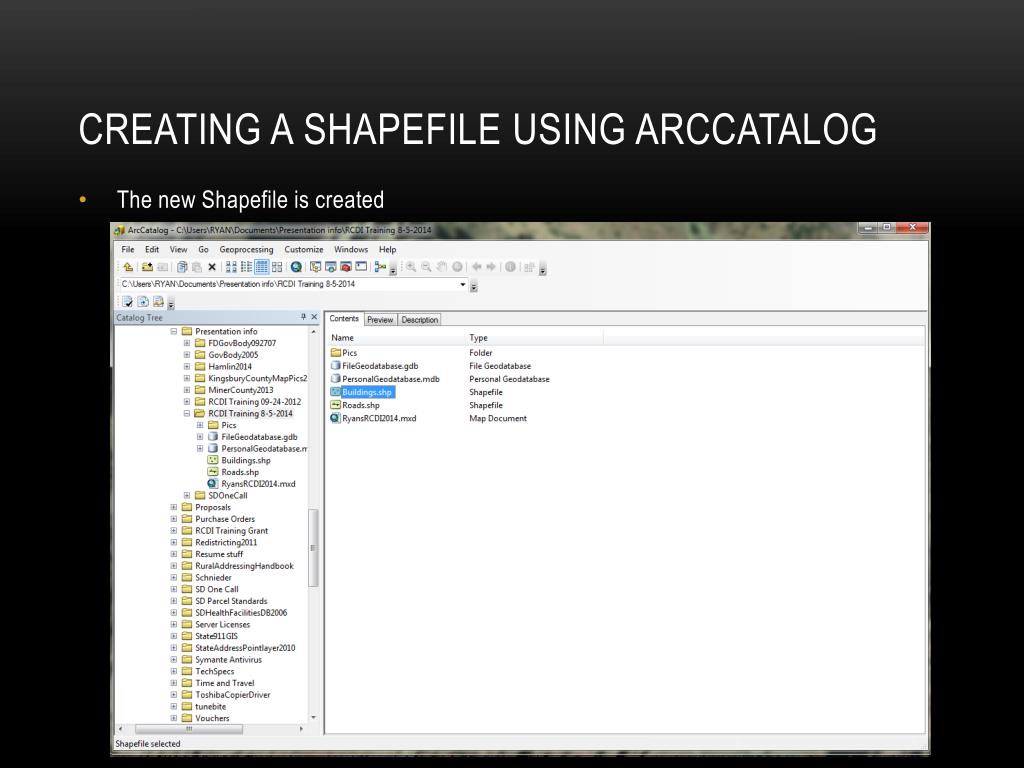
Task: Select the TechSpecs folder
Action: click(214, 671)
